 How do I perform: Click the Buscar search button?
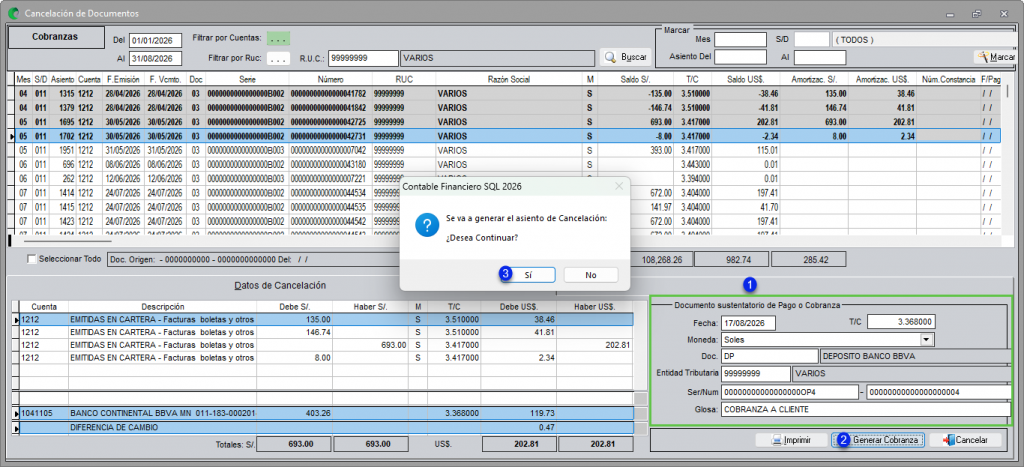625,57
